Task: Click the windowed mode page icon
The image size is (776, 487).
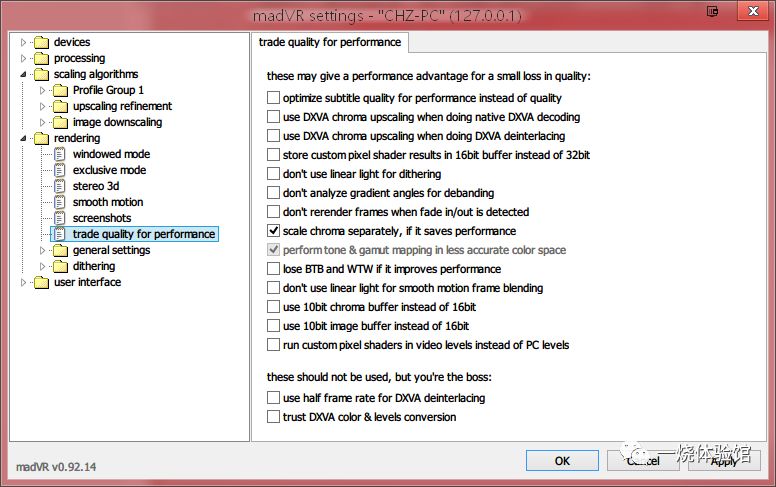Action: [59, 154]
